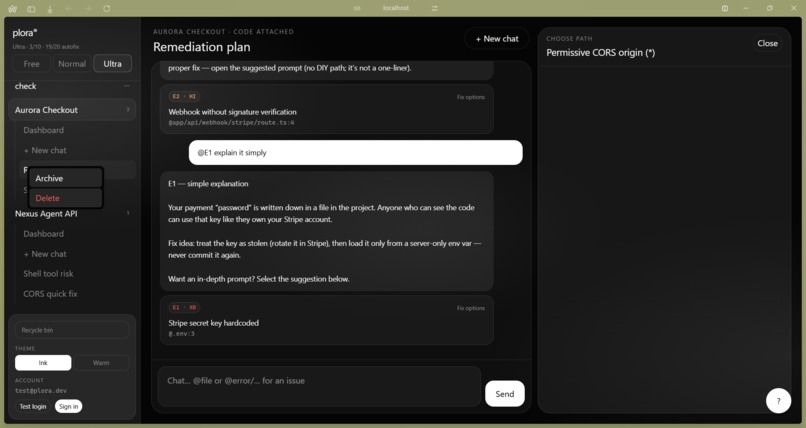Start new chat under Aurora Checkout in sidebar
The width and height of the screenshot is (806, 428).
[x=45, y=150]
